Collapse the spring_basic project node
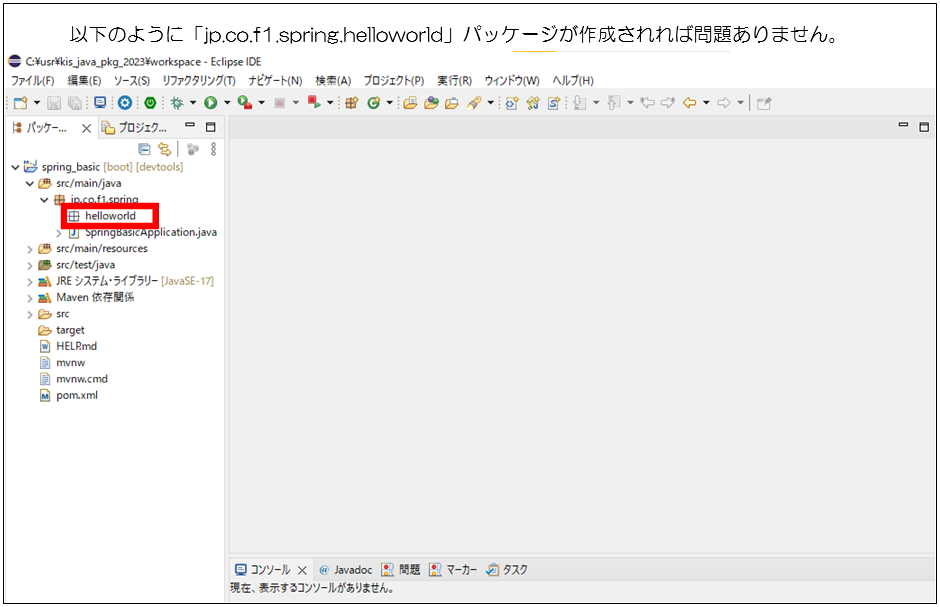The height and width of the screenshot is (607, 940). coord(15,167)
